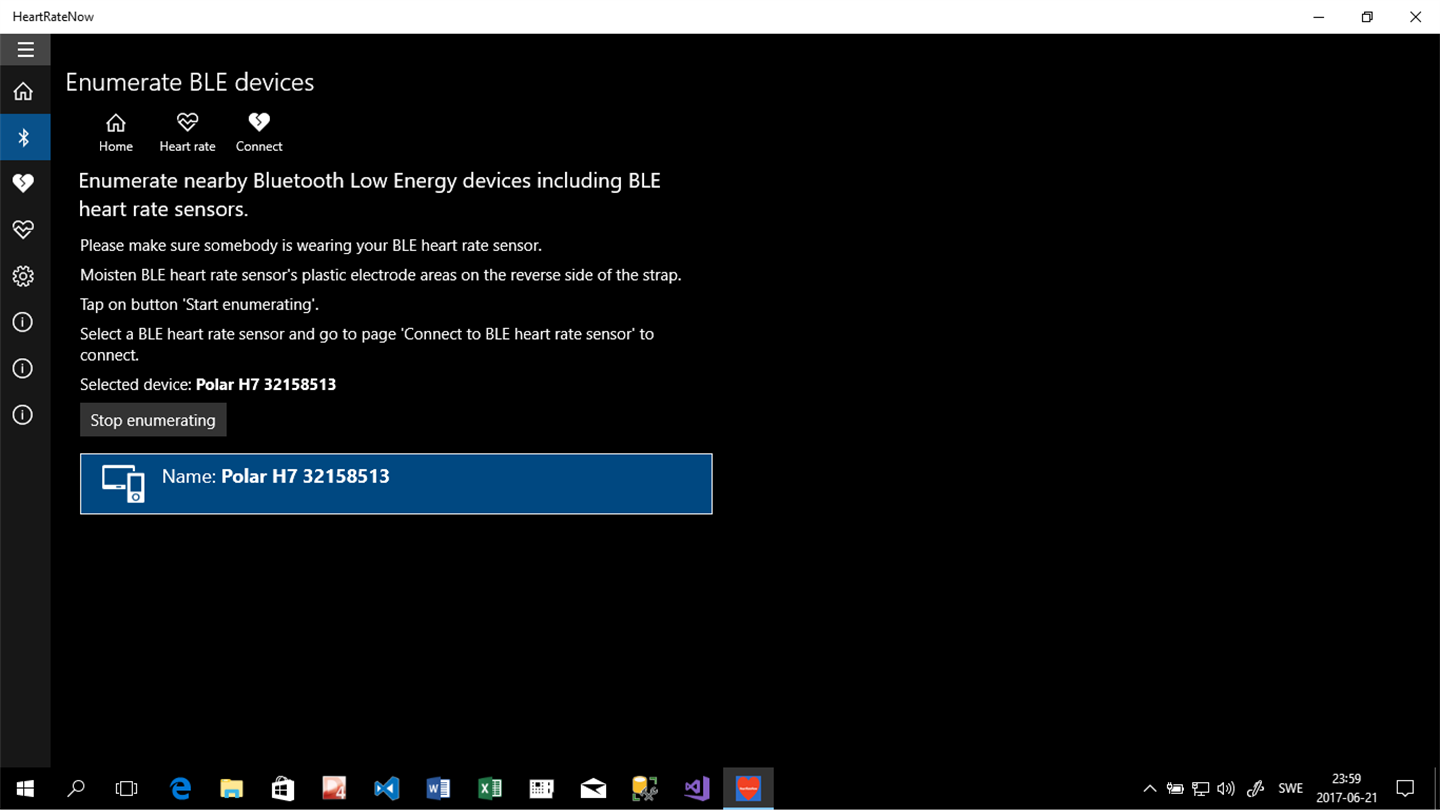1440x810 pixels.
Task: Open Windows Ink Workspace pen icon
Action: [1256, 789]
